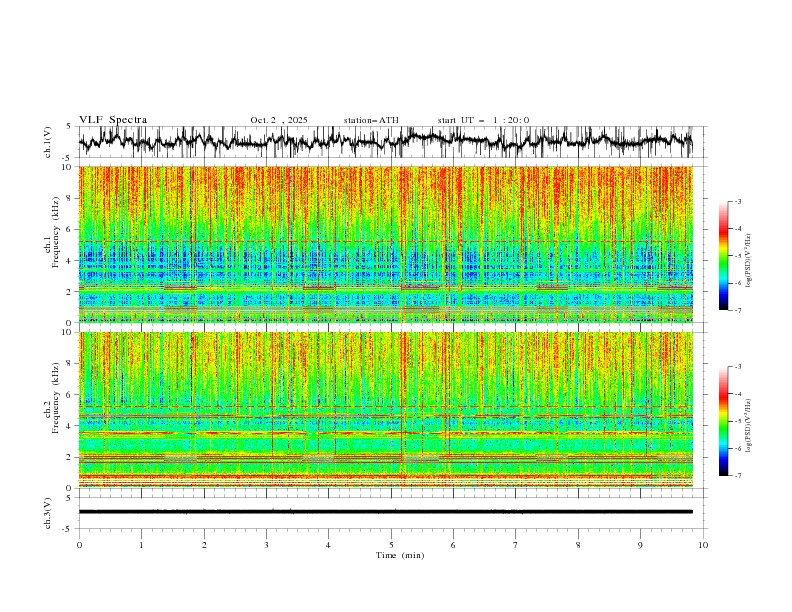Image resolution: width=792 pixels, height=612 pixels.
Task: Click the "VLF Spectra" plot title
Action: click(x=113, y=120)
